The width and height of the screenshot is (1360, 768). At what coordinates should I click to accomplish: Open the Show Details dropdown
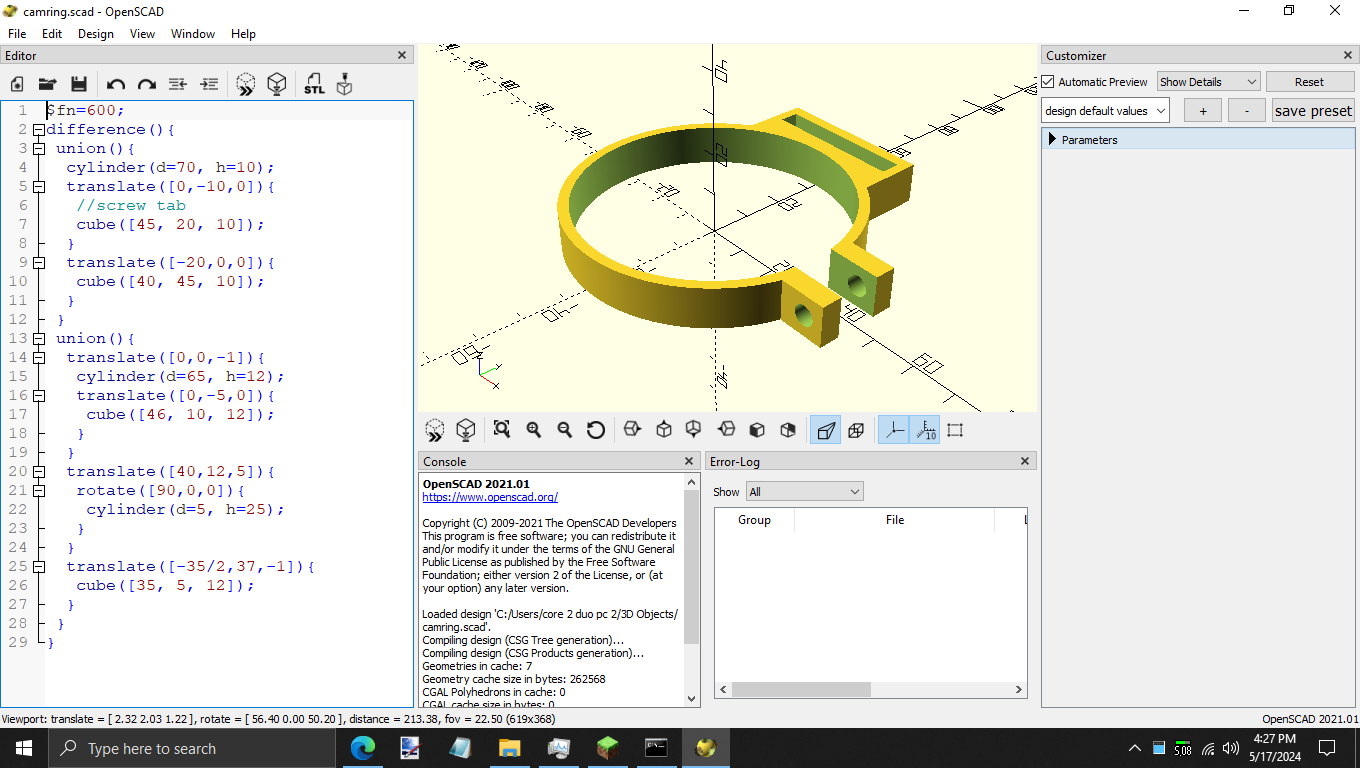click(1208, 82)
